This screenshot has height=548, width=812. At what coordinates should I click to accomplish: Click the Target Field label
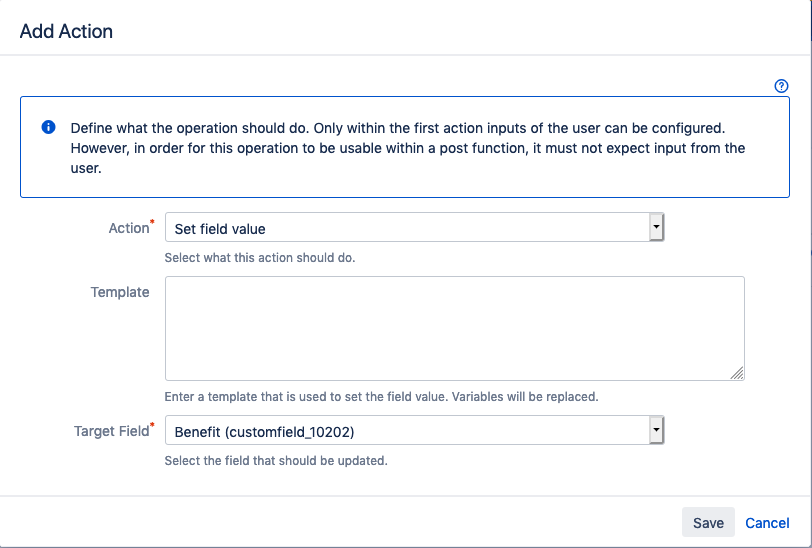click(110, 431)
